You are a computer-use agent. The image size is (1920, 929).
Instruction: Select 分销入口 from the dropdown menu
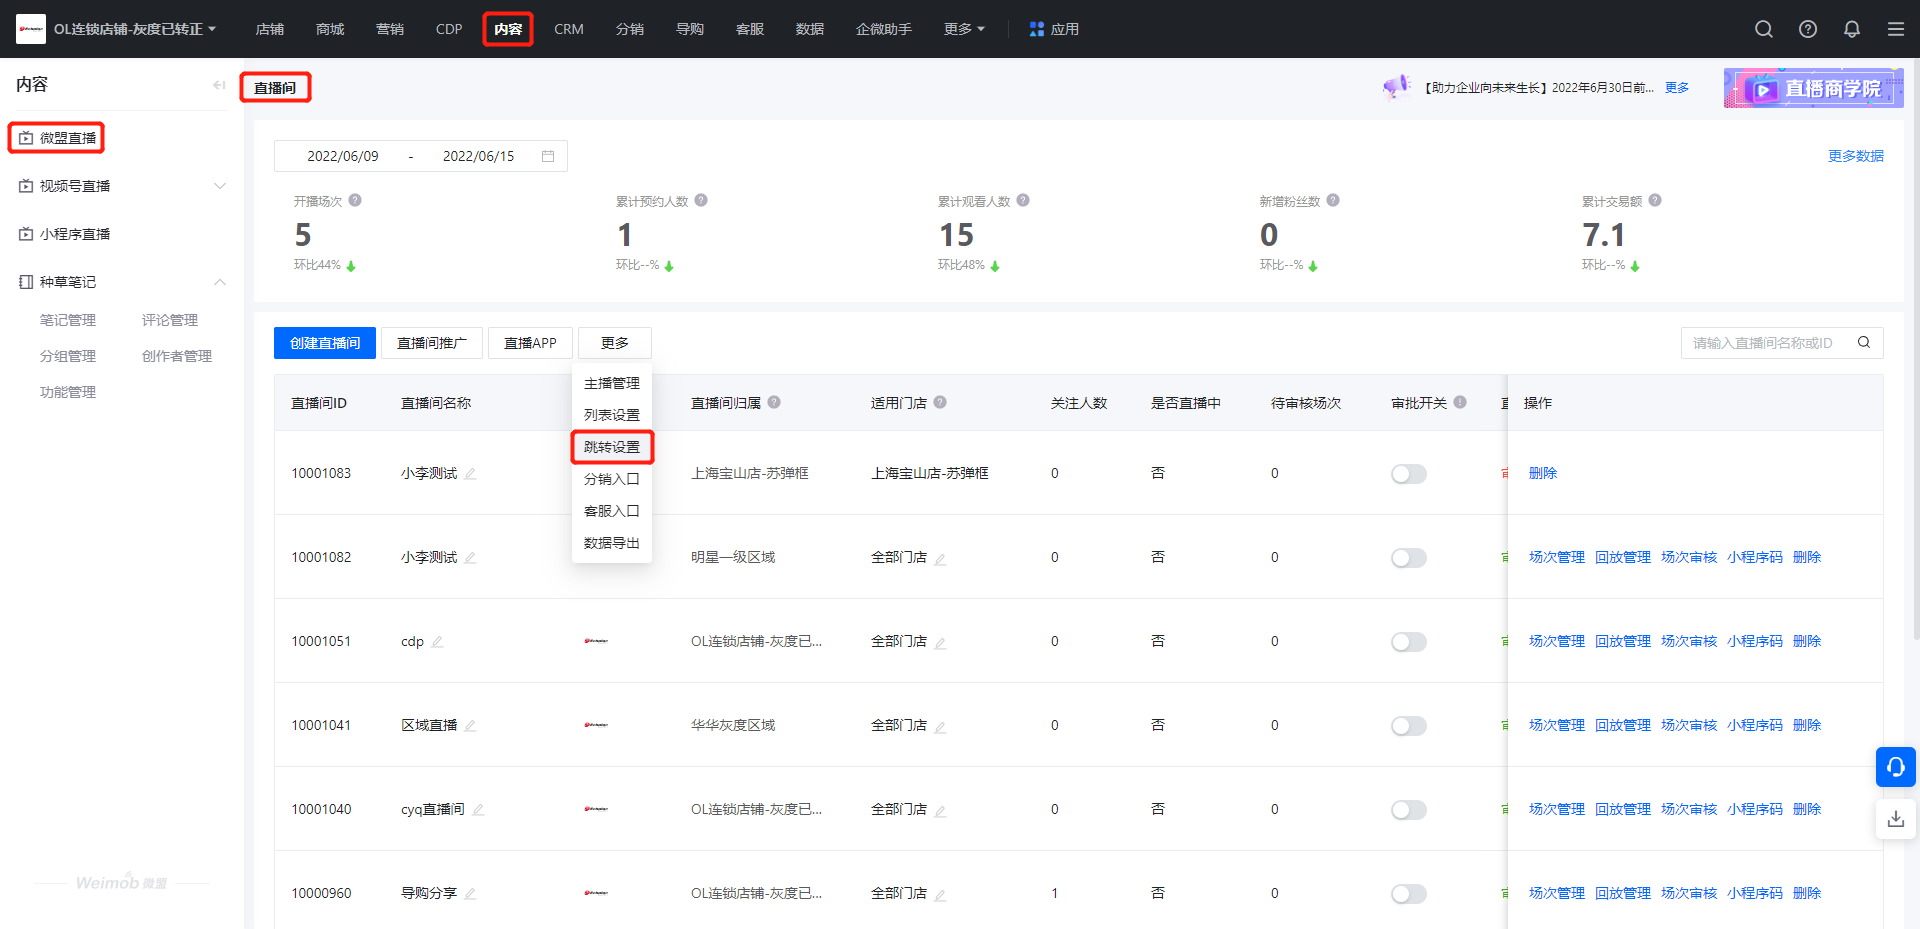click(x=612, y=479)
